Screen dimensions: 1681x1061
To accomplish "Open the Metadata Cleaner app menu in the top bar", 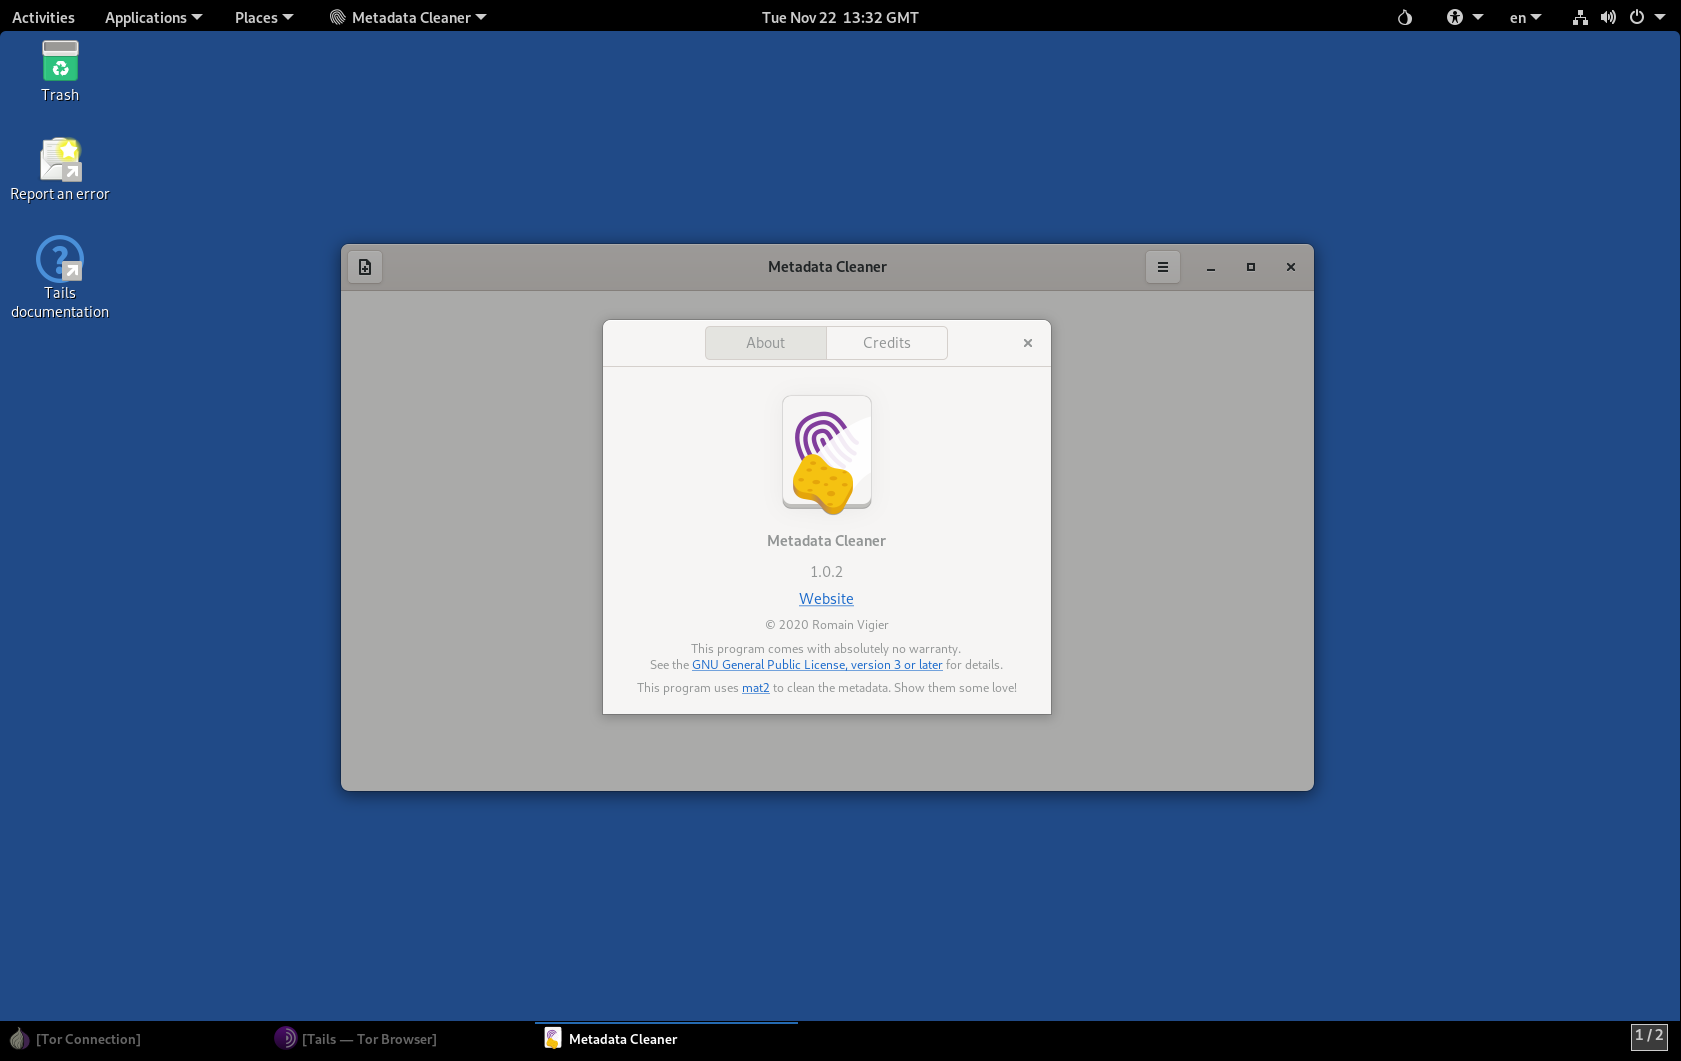I will point(408,17).
